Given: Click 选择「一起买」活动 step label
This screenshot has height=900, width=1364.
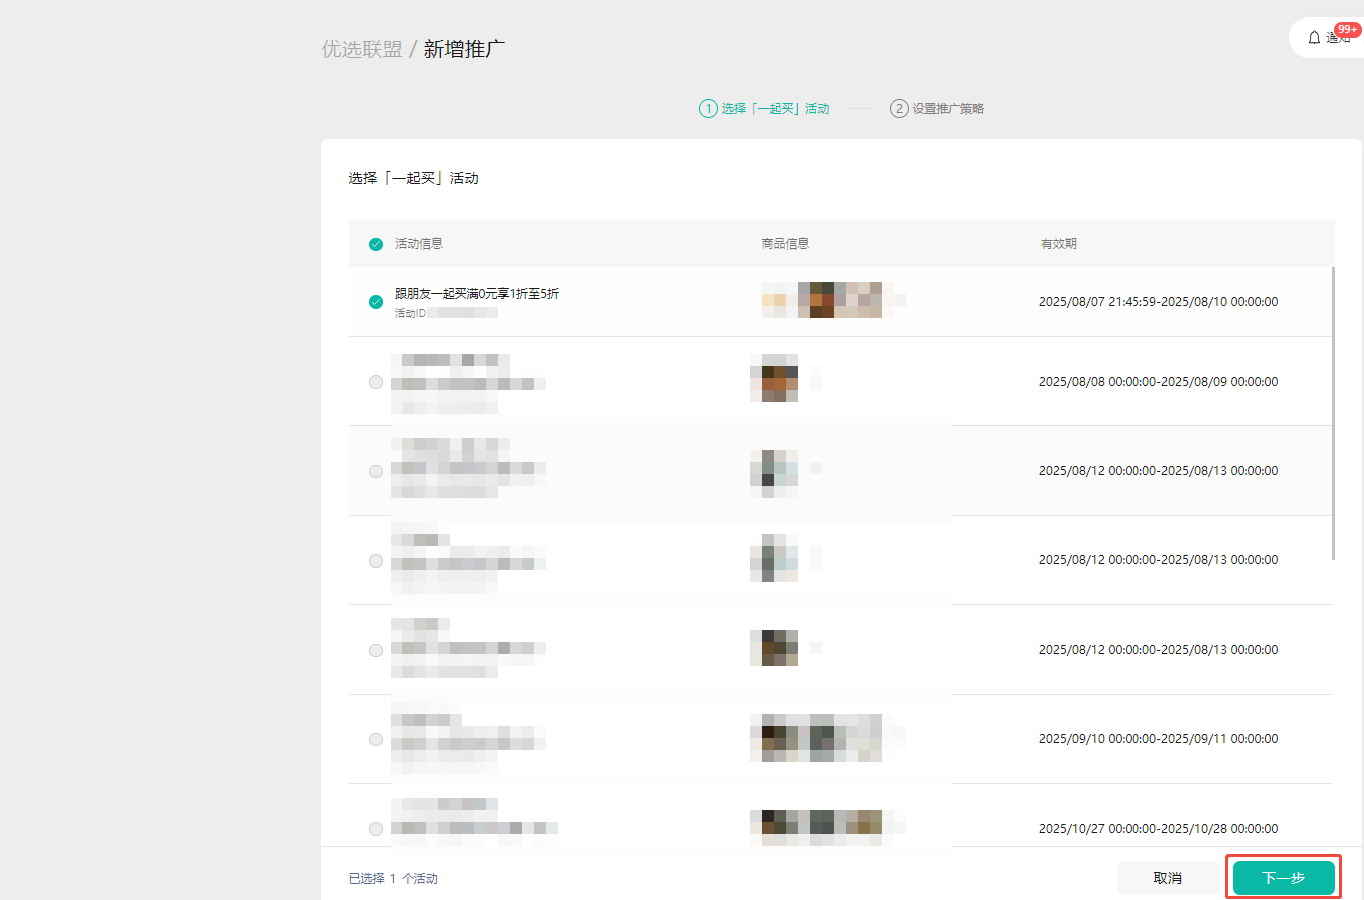Looking at the screenshot, I should click(x=775, y=109).
